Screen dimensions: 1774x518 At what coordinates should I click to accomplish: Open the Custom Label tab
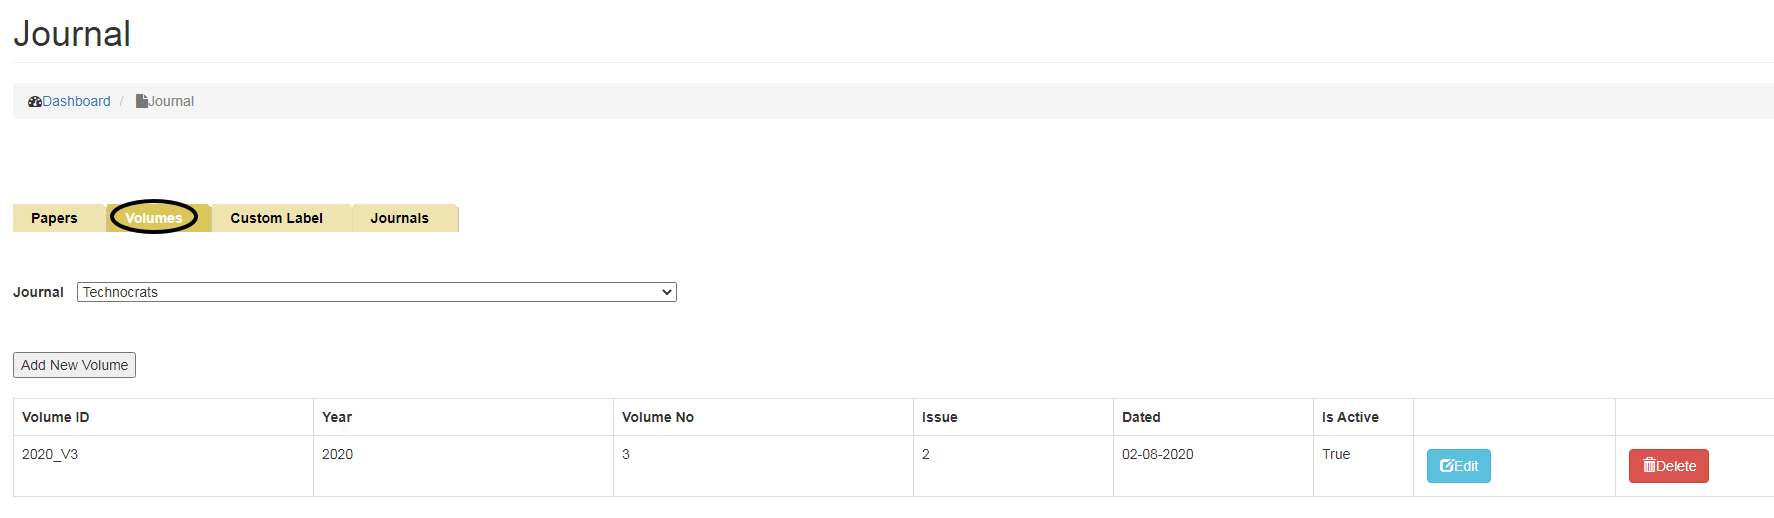(x=276, y=218)
